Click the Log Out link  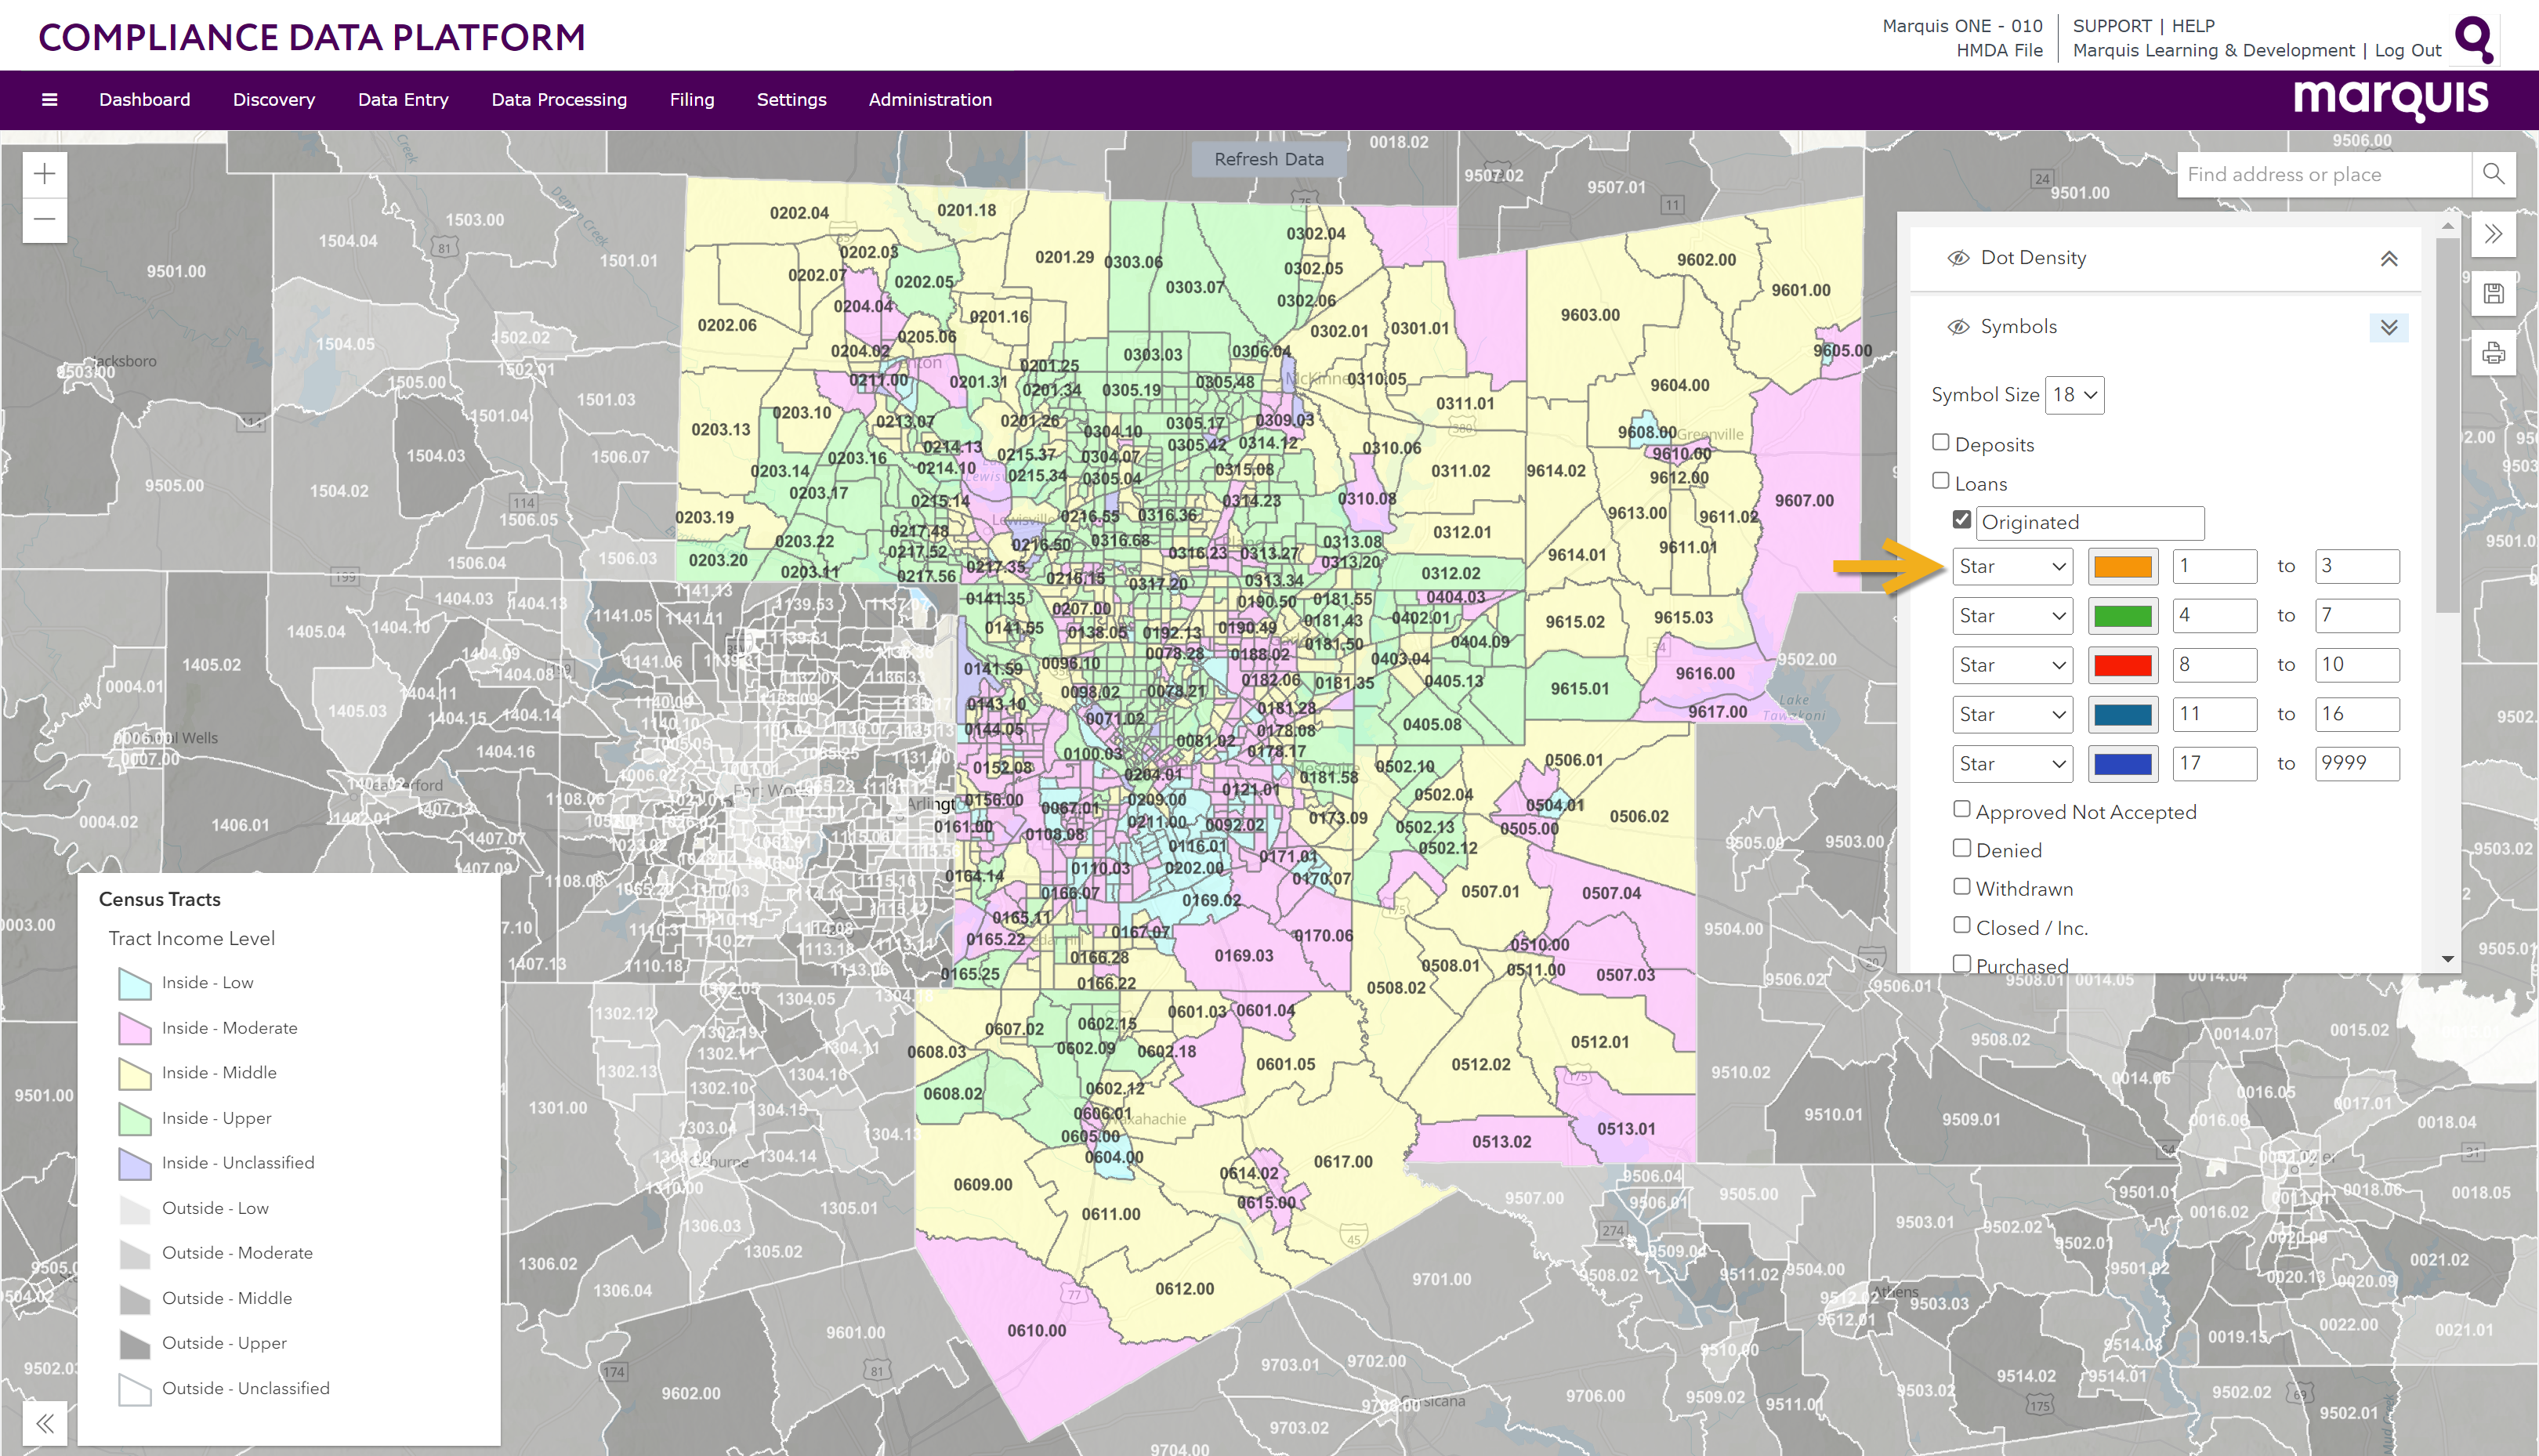[2407, 50]
